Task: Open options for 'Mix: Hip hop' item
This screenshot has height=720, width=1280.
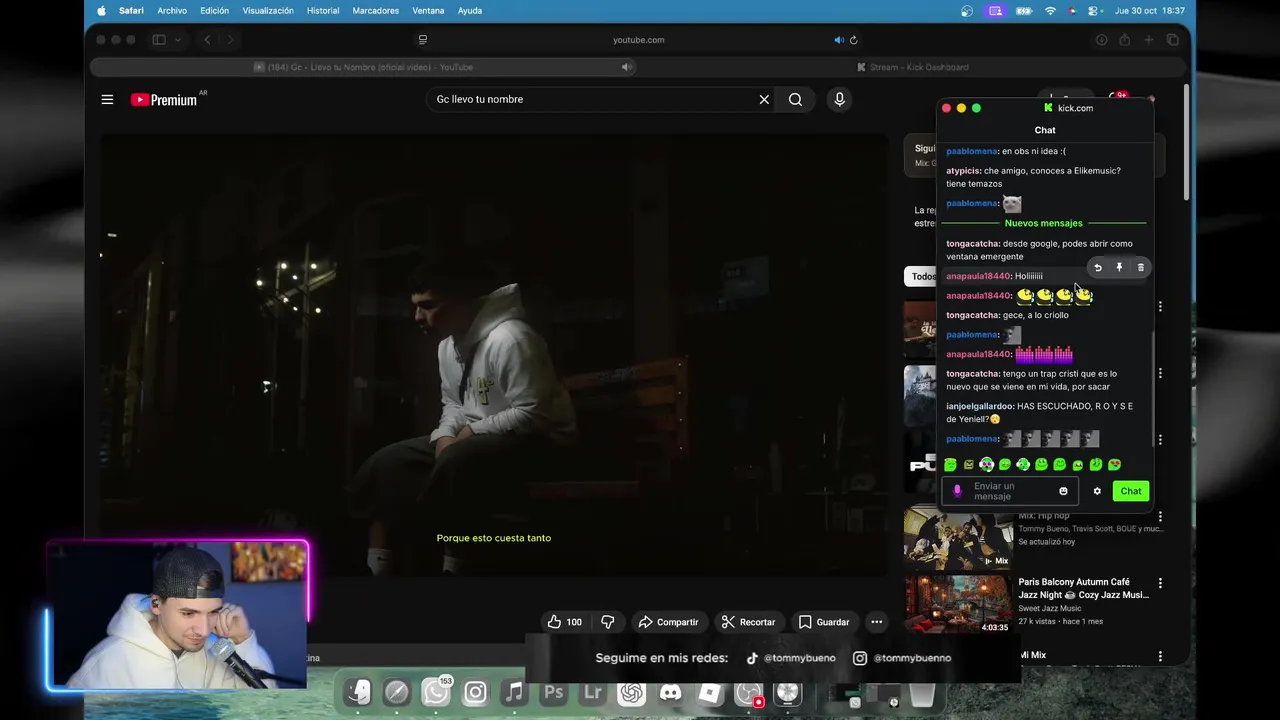Action: click(1160, 517)
